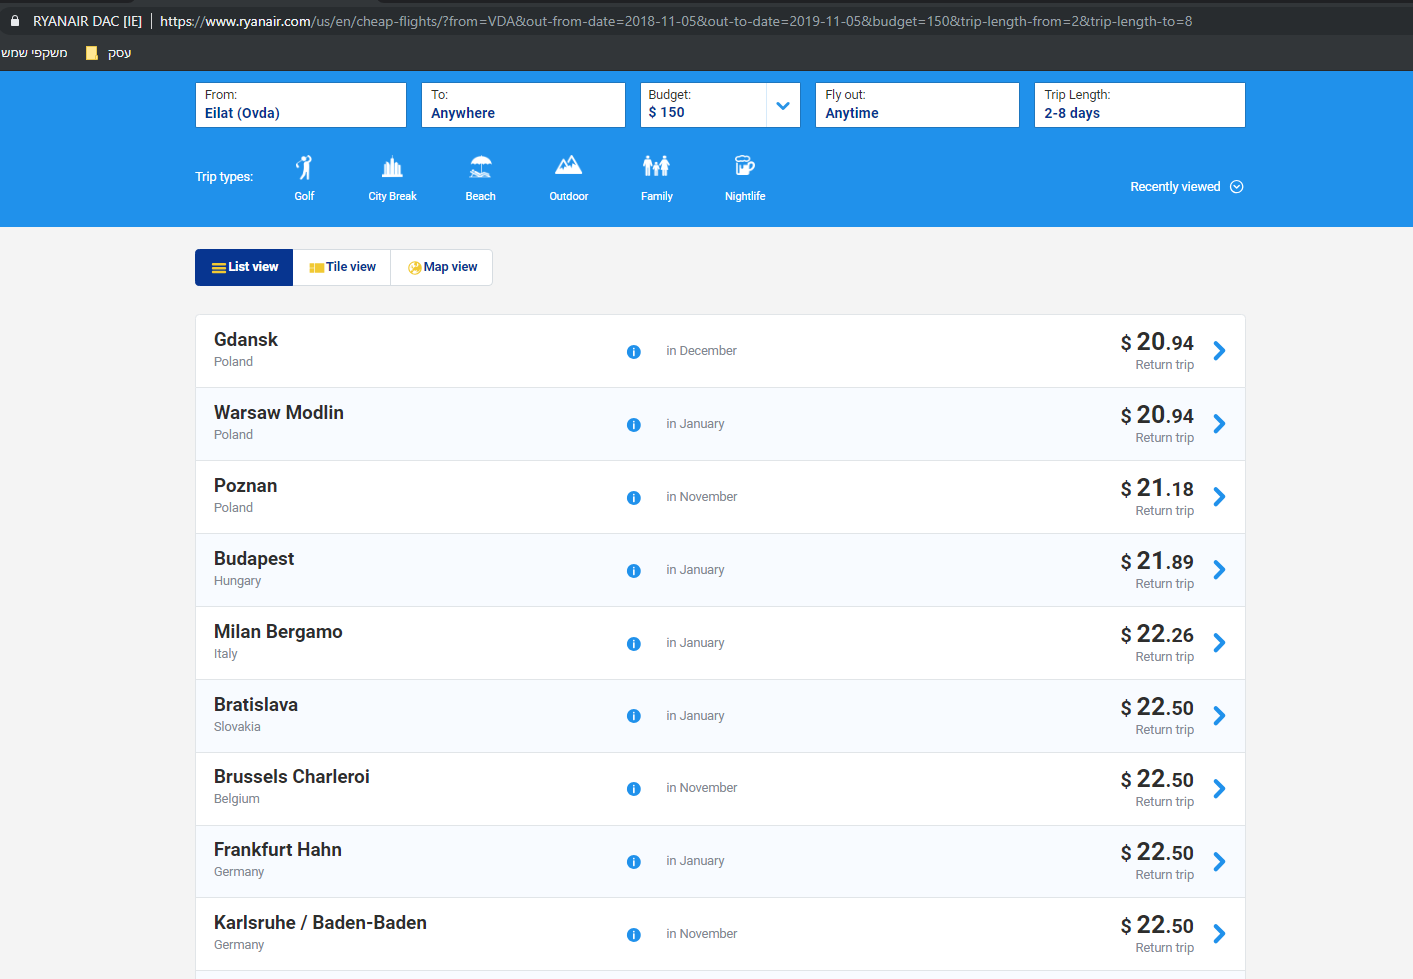Click the Trip types label
1413x979 pixels.
(x=224, y=177)
